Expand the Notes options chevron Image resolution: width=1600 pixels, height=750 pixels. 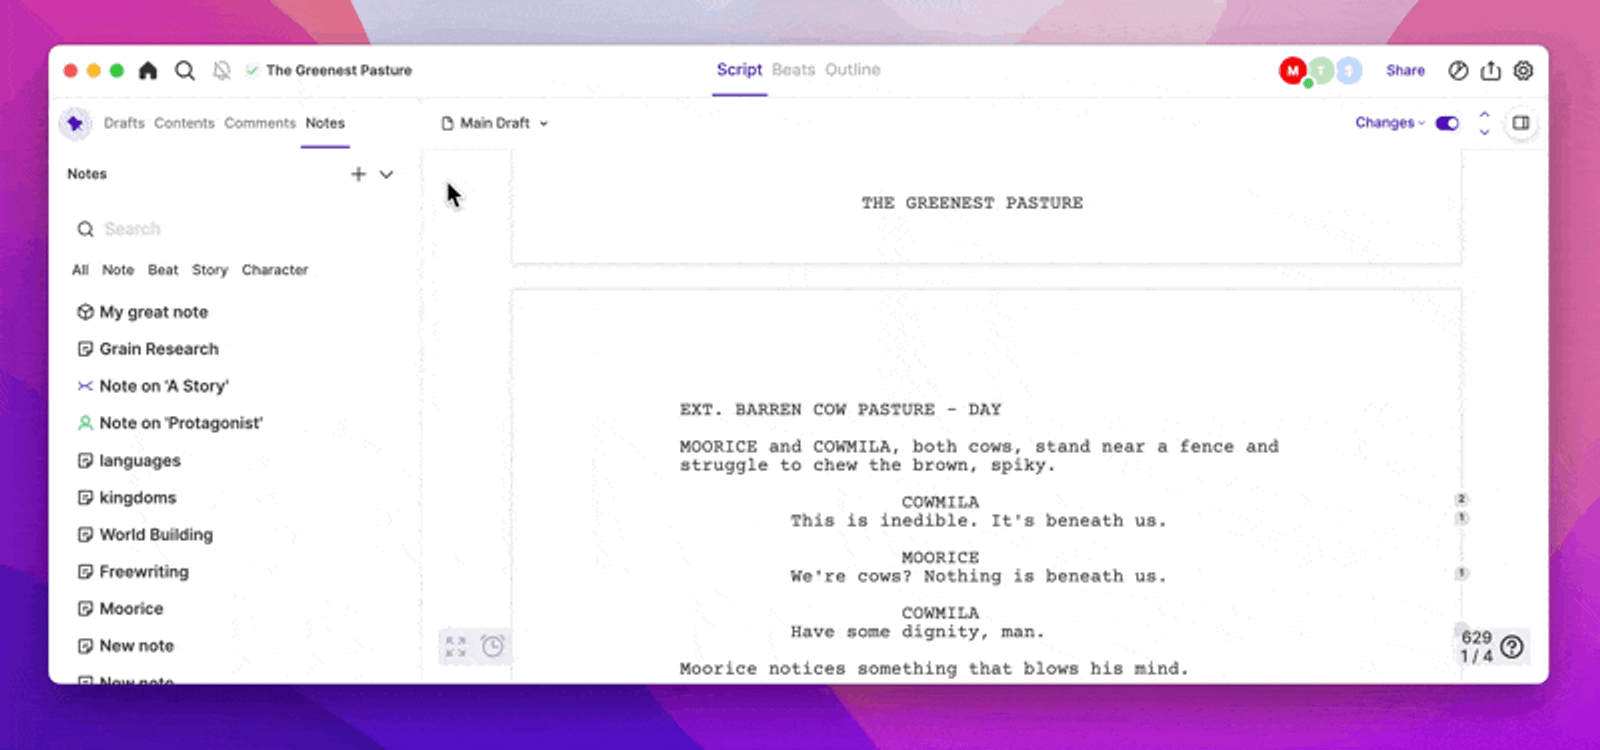coord(386,174)
